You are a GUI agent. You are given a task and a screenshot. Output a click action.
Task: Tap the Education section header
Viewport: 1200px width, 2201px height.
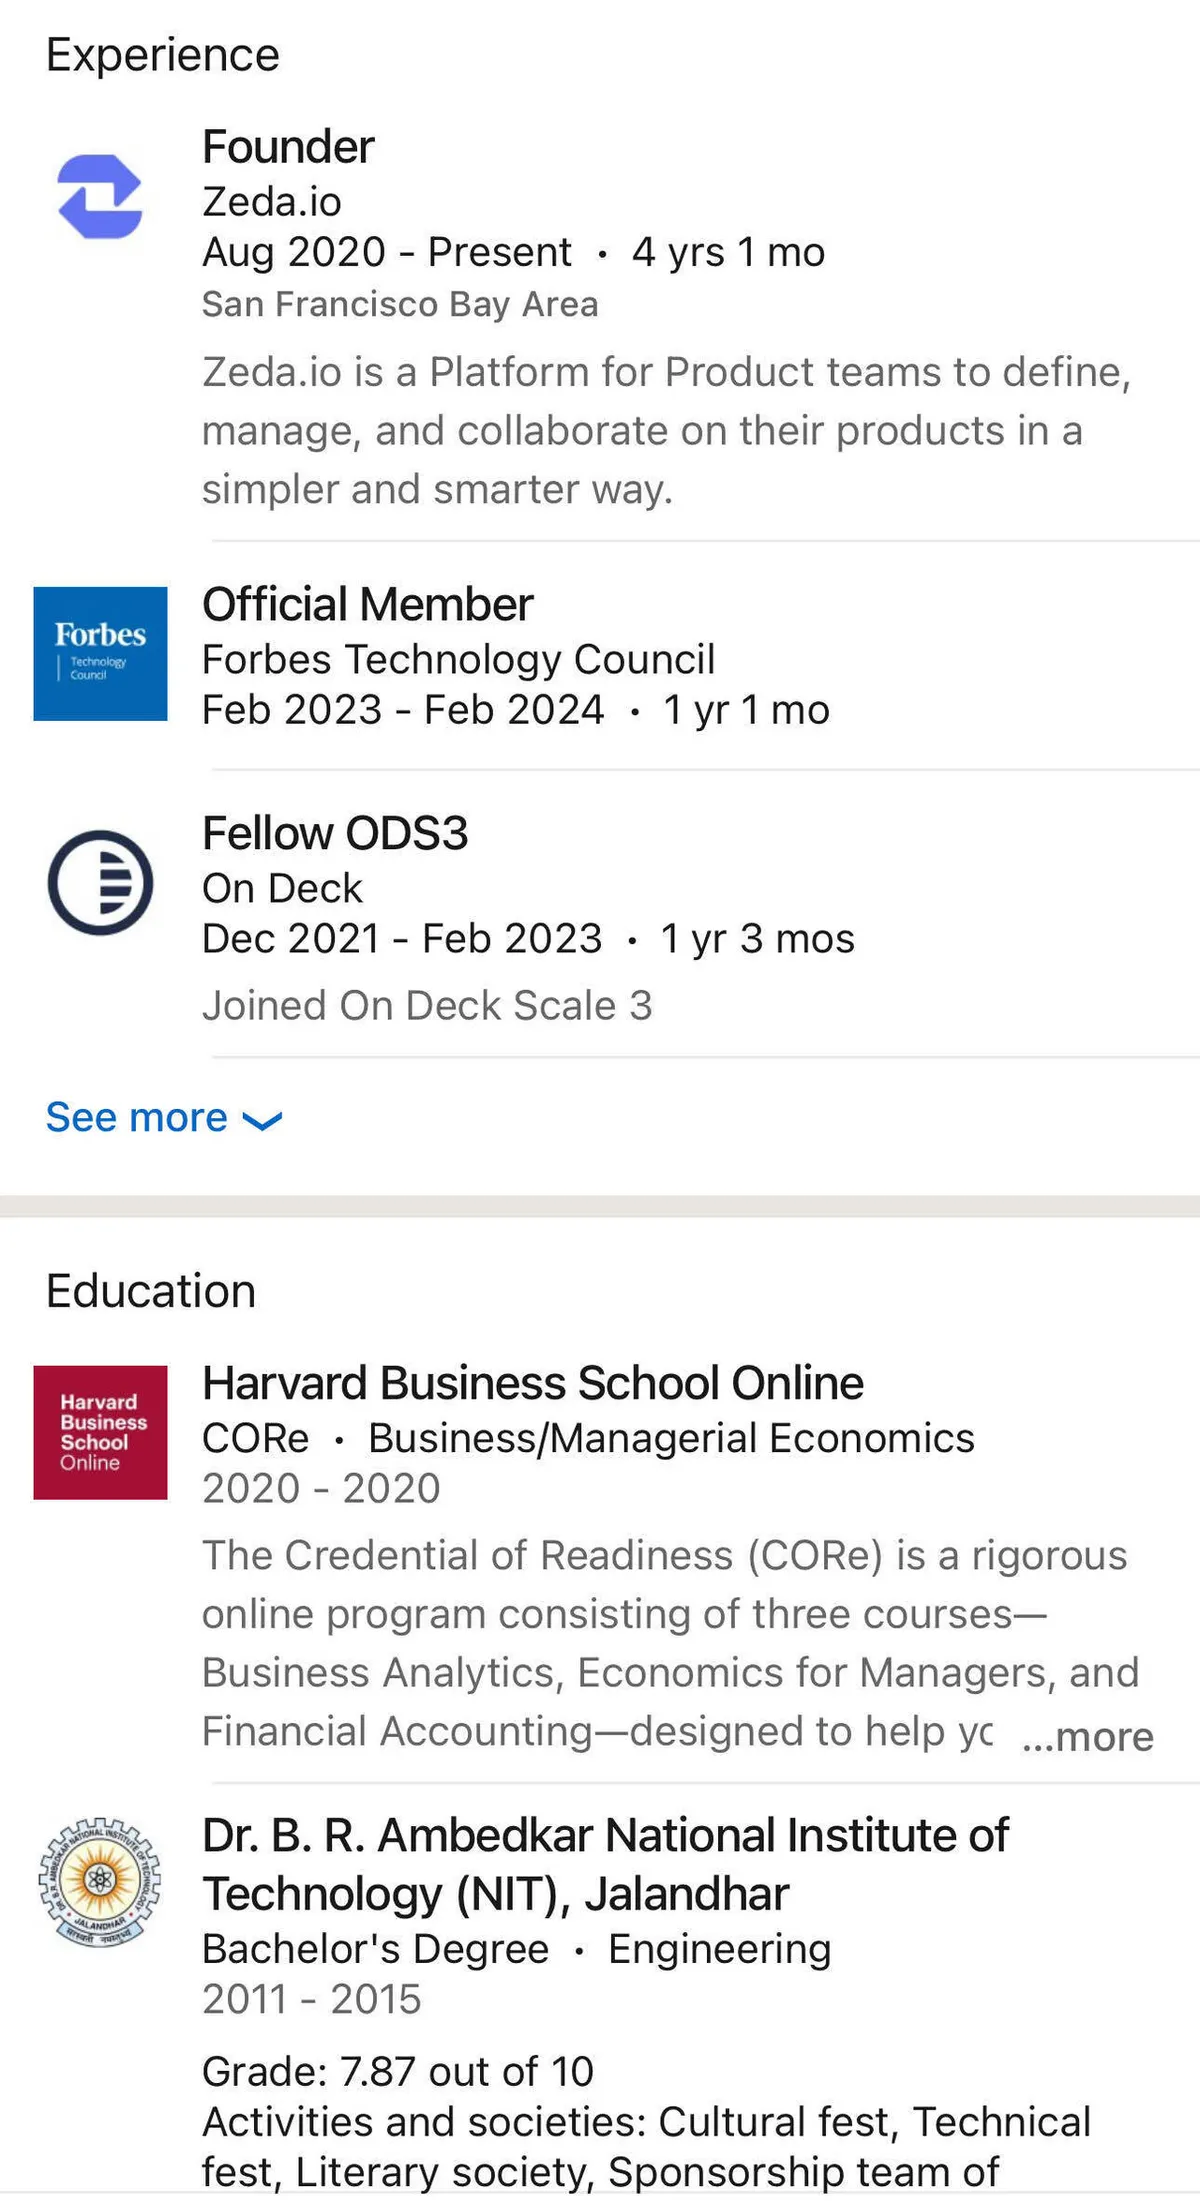click(151, 1291)
